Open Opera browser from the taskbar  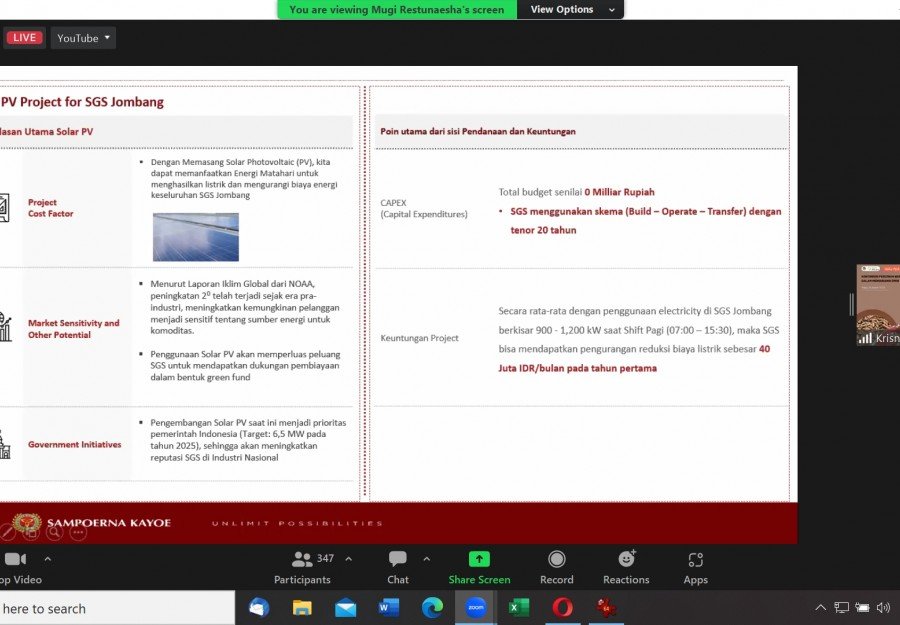562,607
